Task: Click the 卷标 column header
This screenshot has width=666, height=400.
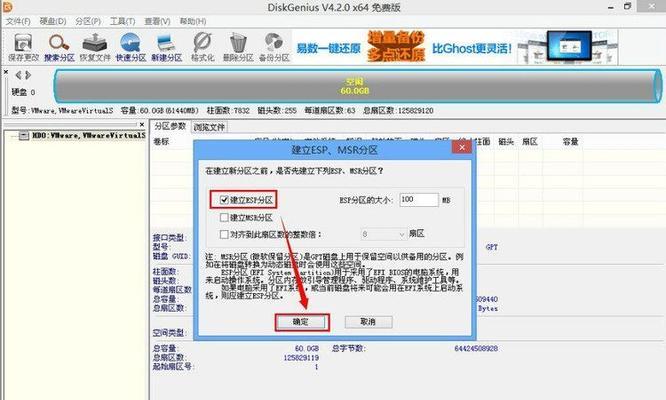Action: (x=161, y=141)
